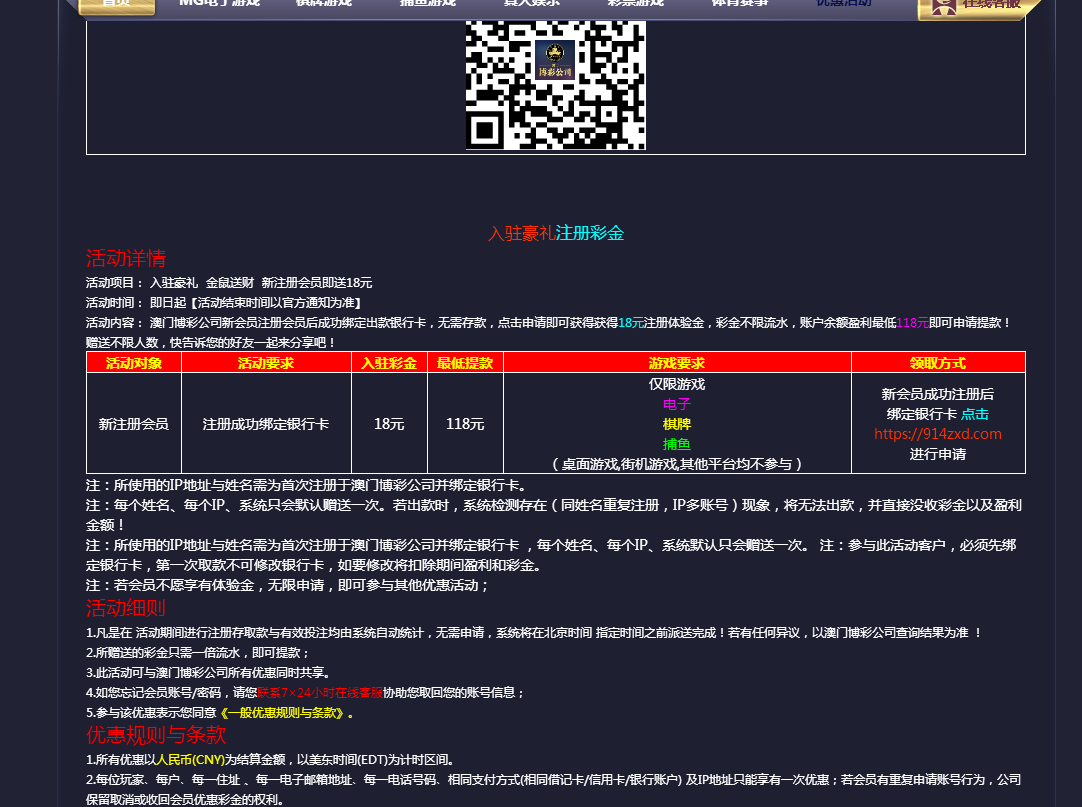Screen dimensions: 1082x807
Task: Click the 入驻豪礼注册彩金 title
Action: 555,233
